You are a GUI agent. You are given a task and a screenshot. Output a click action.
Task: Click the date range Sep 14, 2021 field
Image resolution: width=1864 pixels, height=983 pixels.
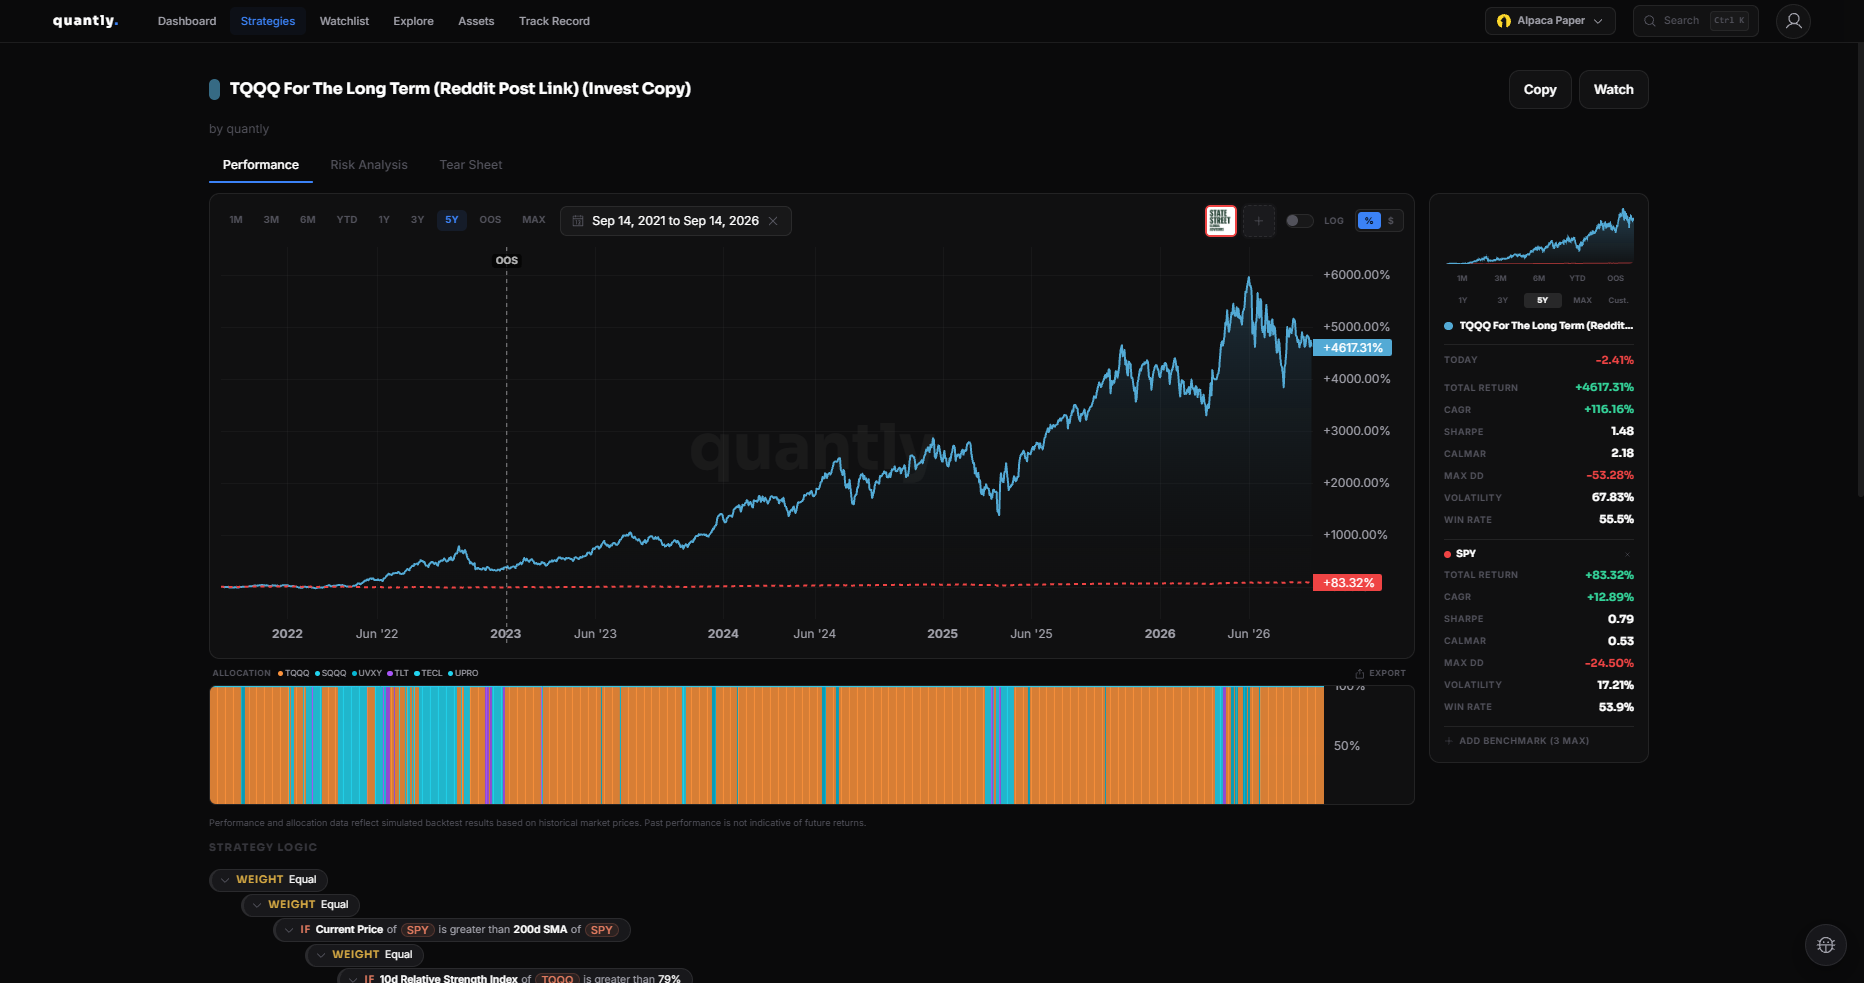tap(675, 221)
